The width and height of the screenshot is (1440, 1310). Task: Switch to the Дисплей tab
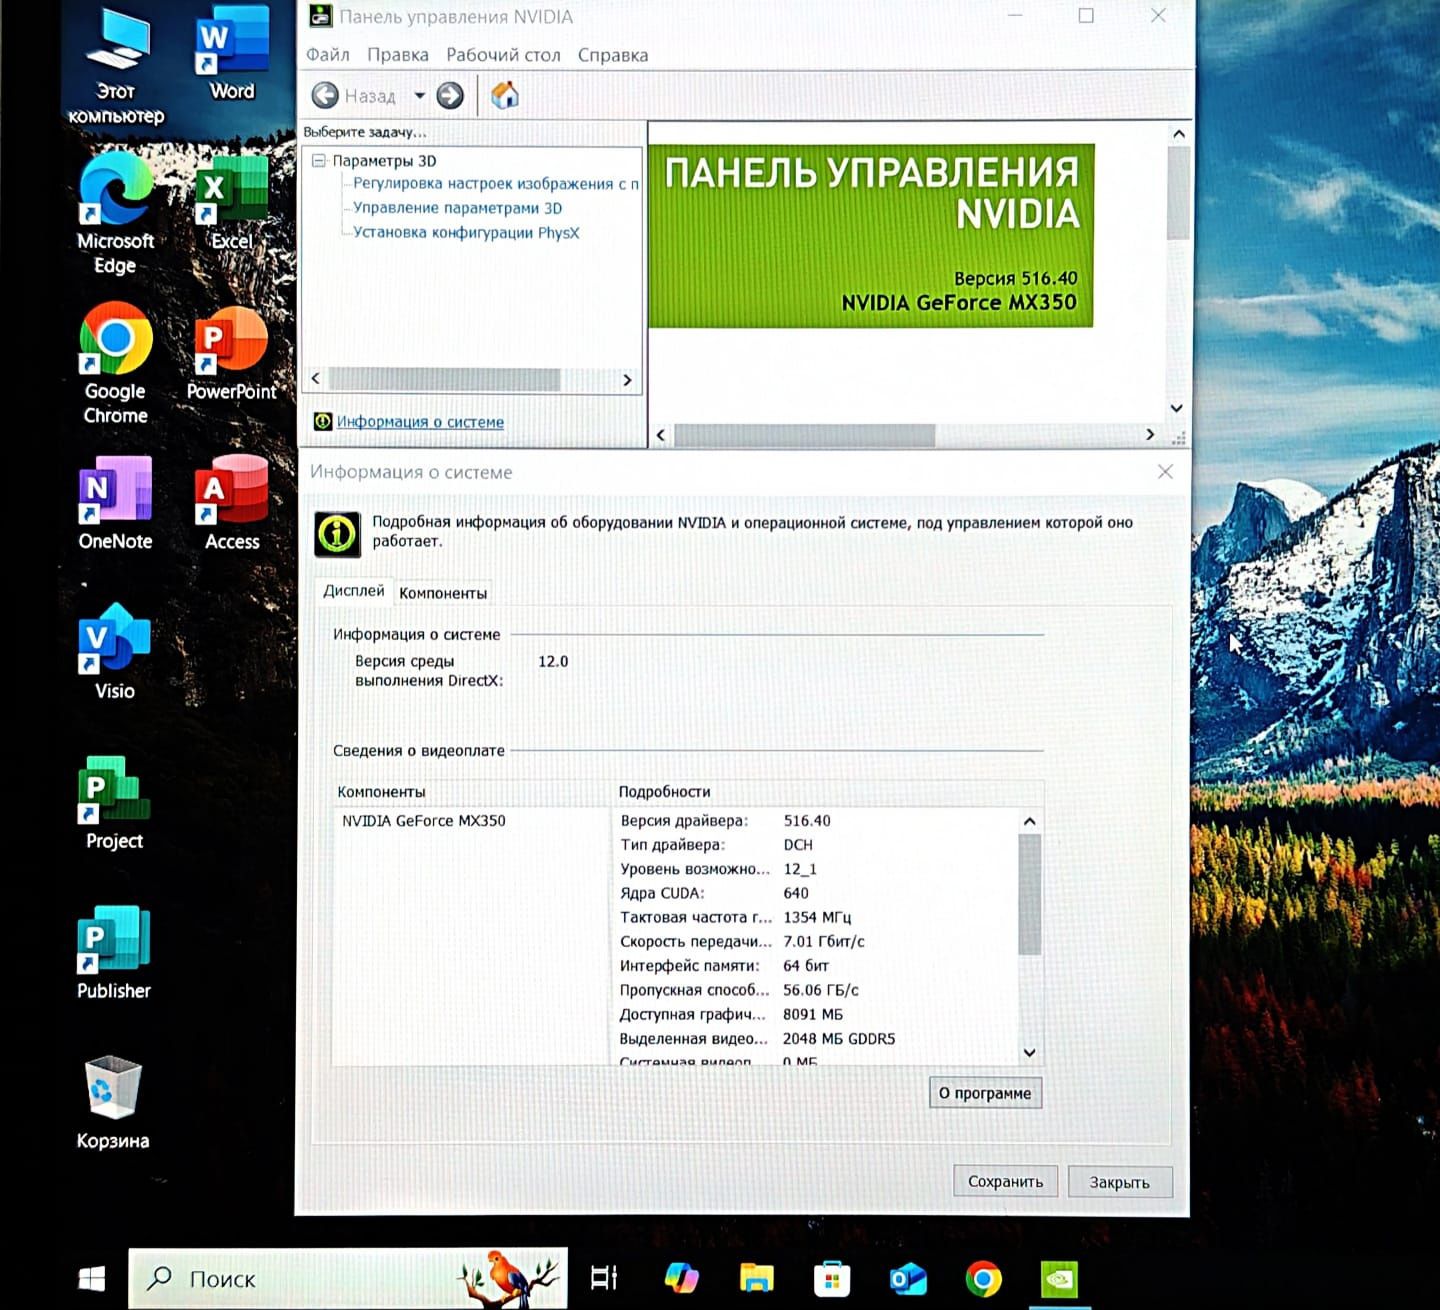[353, 591]
